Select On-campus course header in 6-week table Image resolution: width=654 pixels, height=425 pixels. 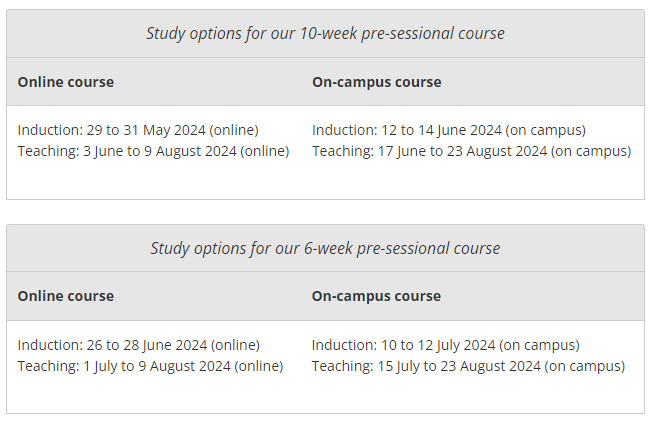tap(376, 296)
